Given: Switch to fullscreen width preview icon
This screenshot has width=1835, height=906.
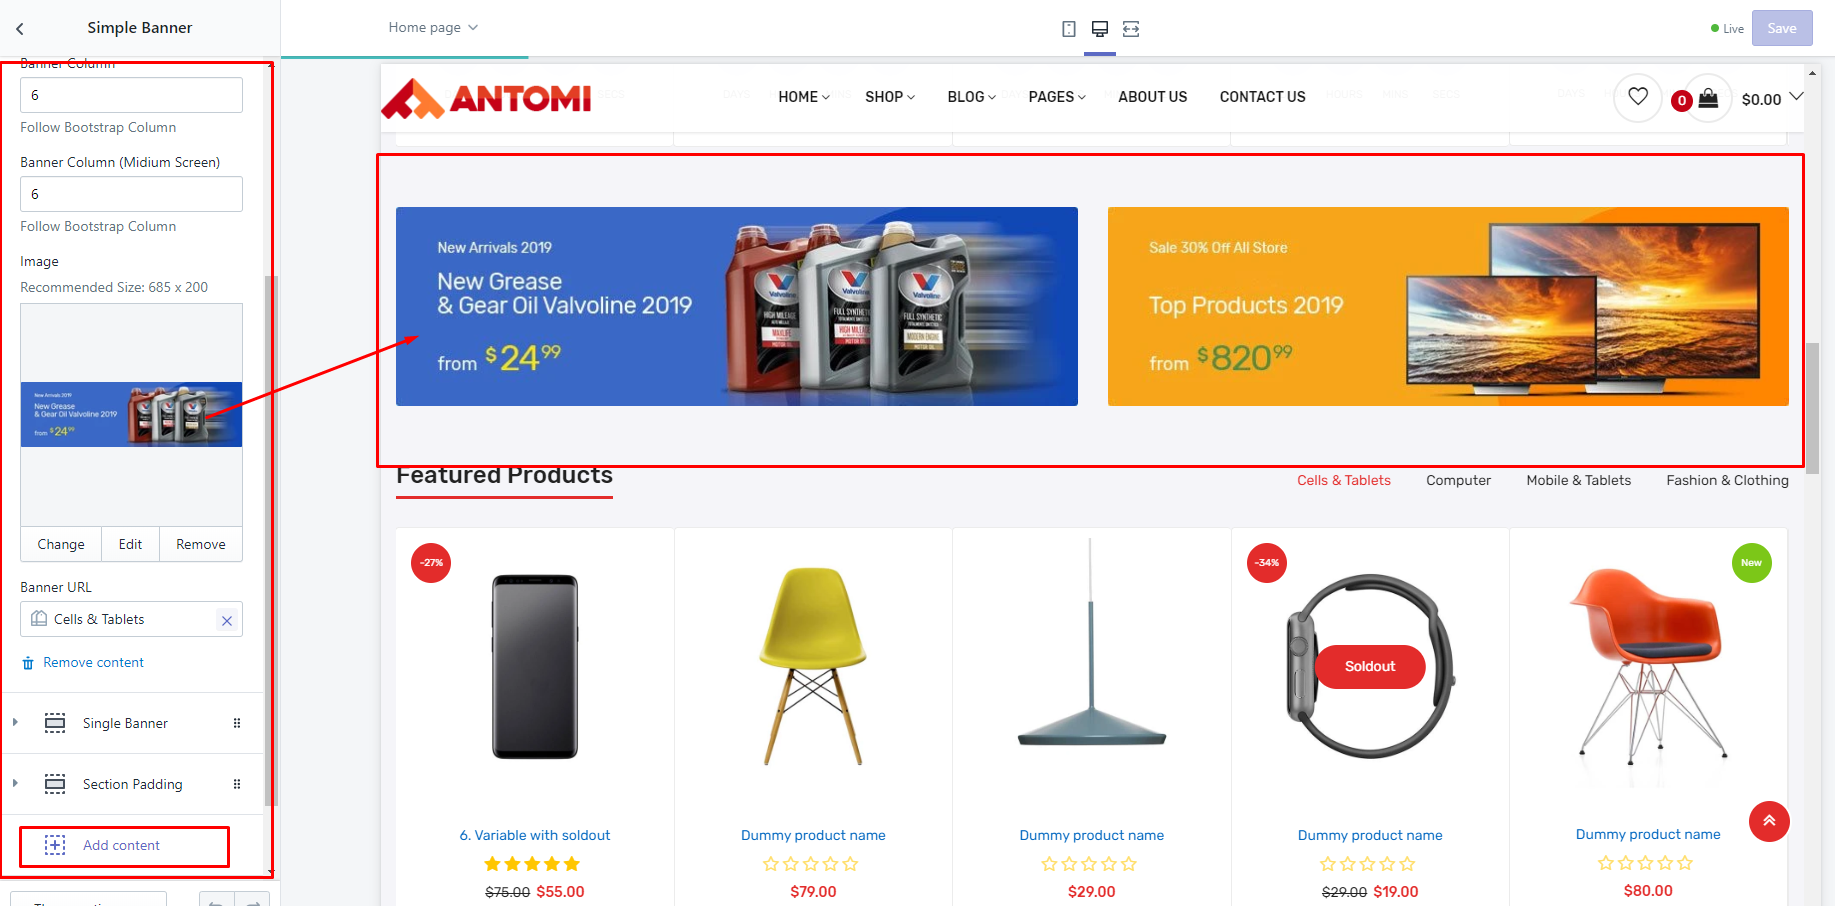Looking at the screenshot, I should point(1131,29).
